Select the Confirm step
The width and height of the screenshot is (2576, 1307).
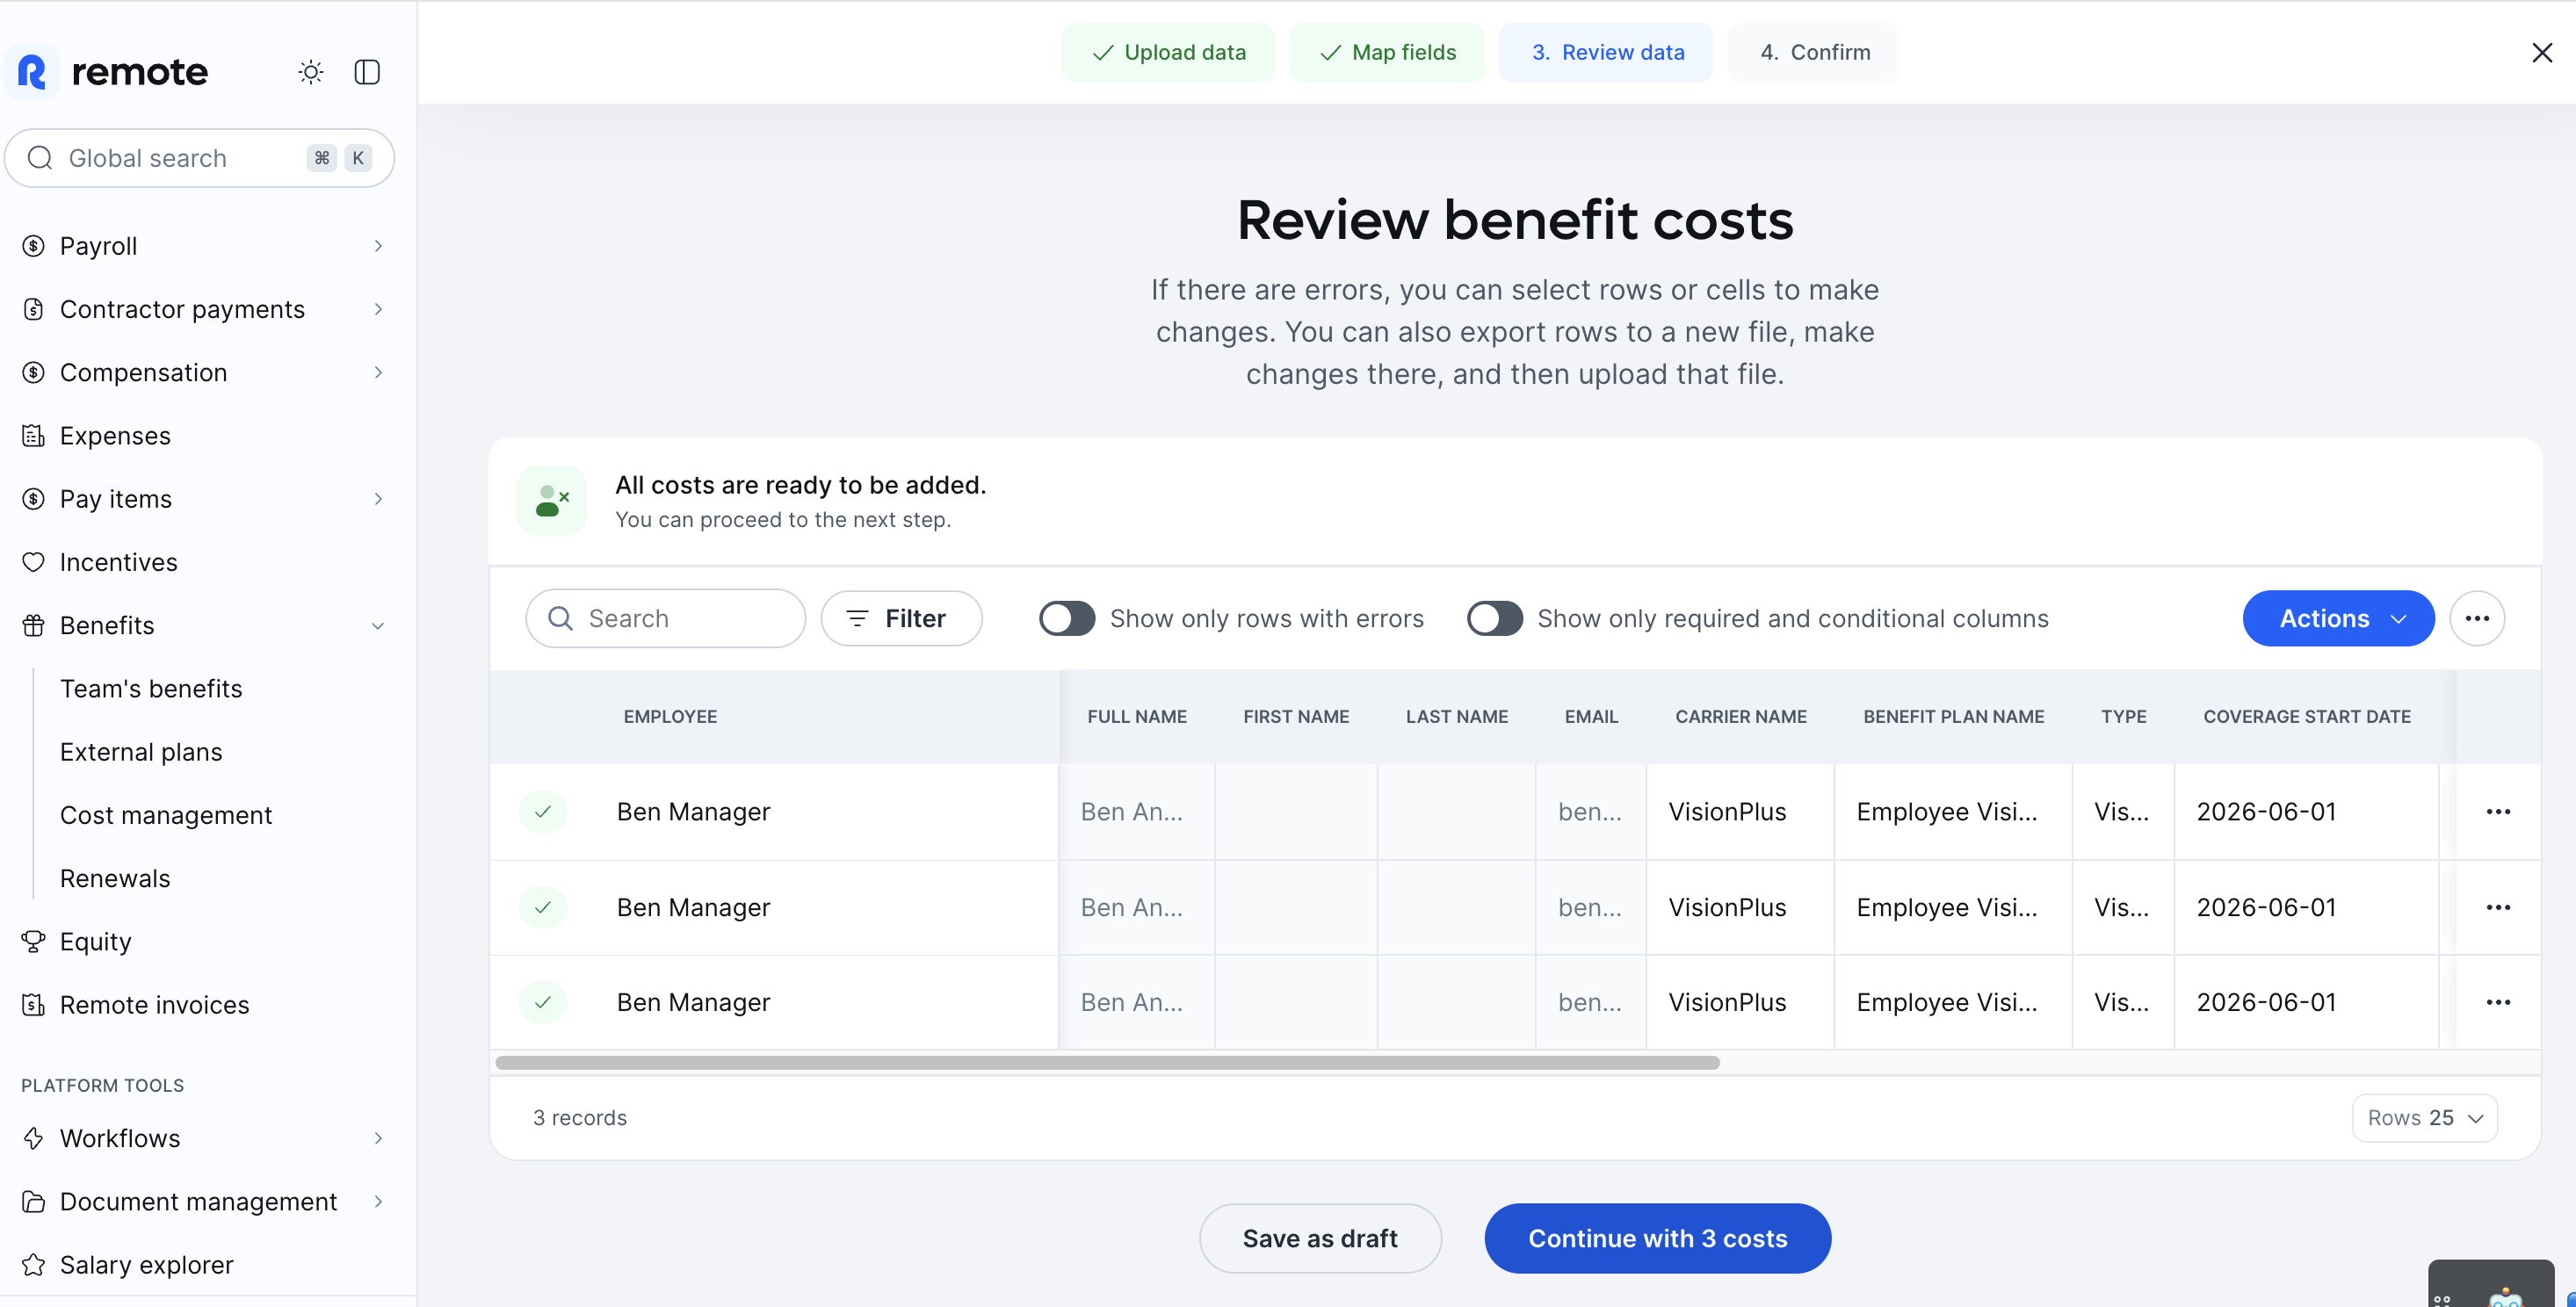tap(1813, 52)
